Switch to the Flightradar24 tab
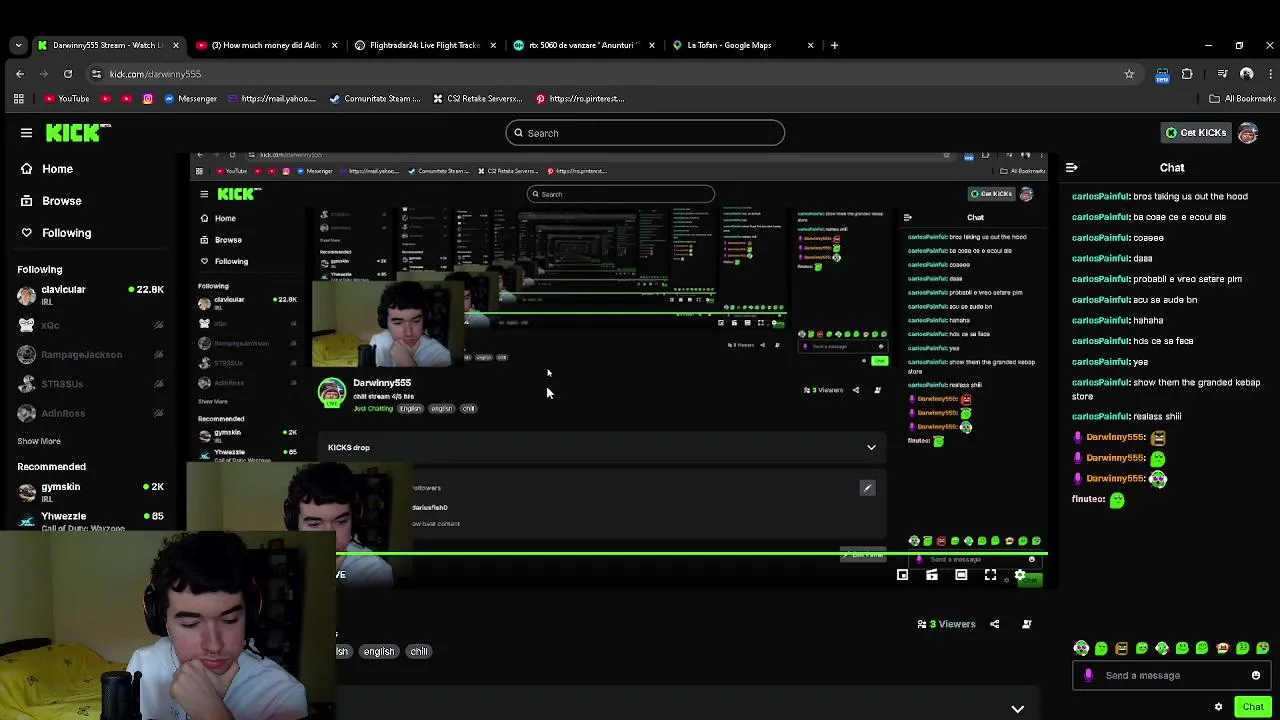The image size is (1280, 720). coord(424,45)
